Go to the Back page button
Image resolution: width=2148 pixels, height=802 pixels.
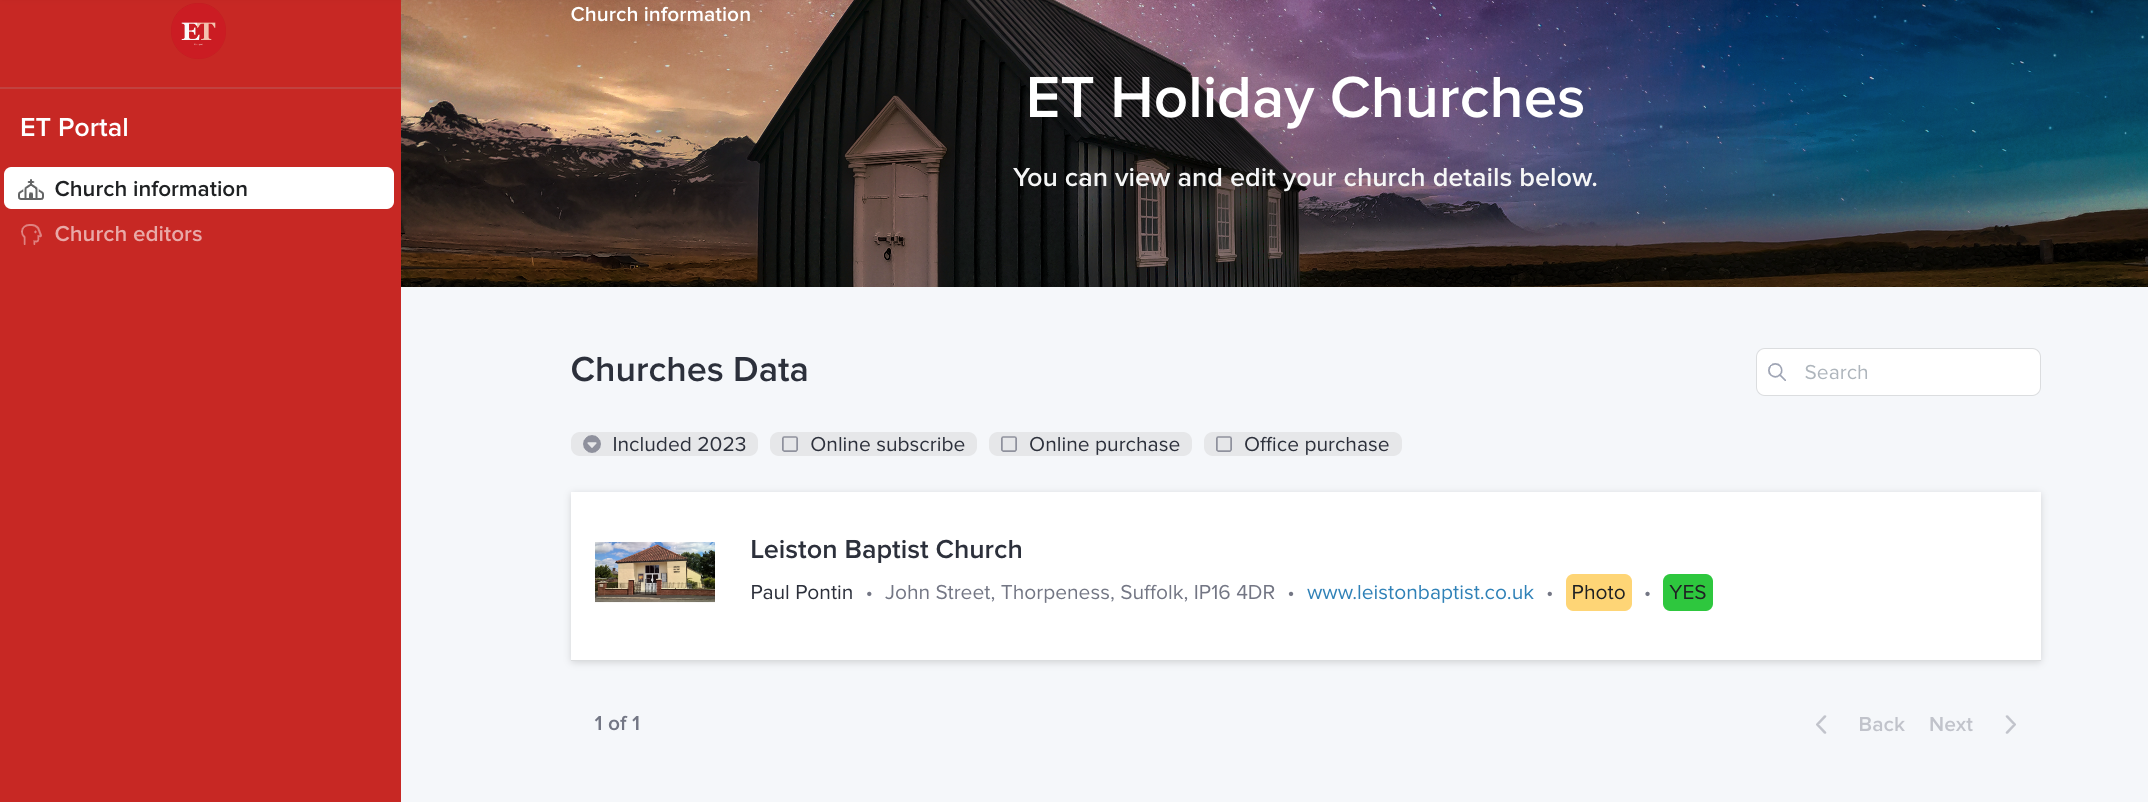pos(1880,725)
